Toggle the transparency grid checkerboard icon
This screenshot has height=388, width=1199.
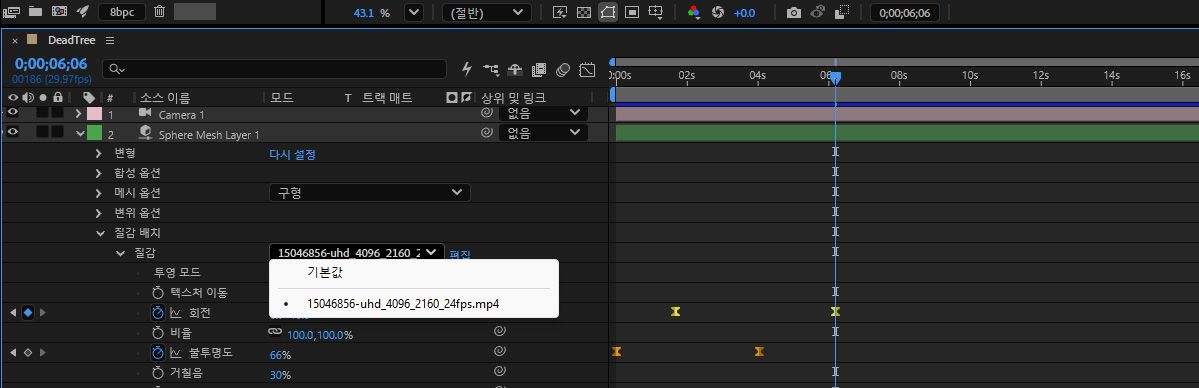tap(583, 13)
